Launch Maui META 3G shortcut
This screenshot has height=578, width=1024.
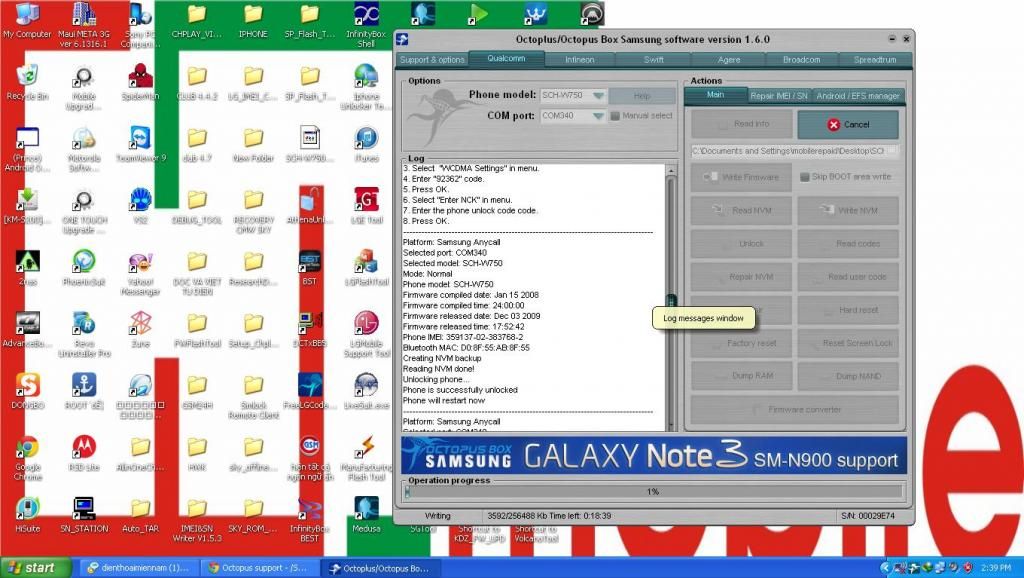[x=84, y=24]
